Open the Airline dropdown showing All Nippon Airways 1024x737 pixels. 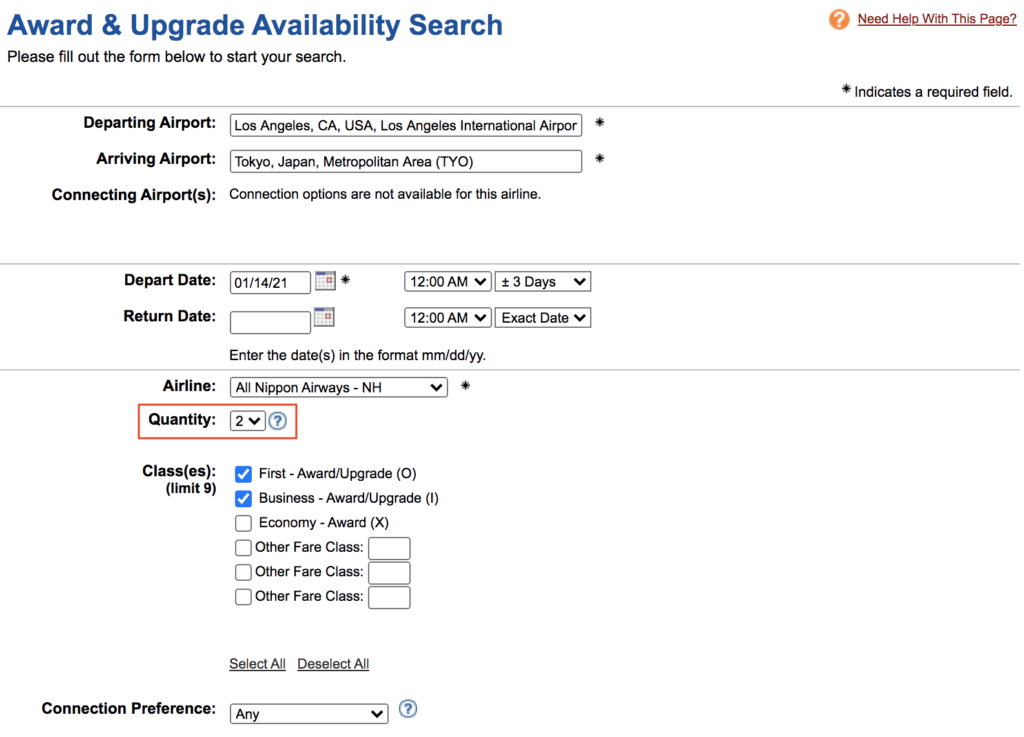click(x=338, y=387)
